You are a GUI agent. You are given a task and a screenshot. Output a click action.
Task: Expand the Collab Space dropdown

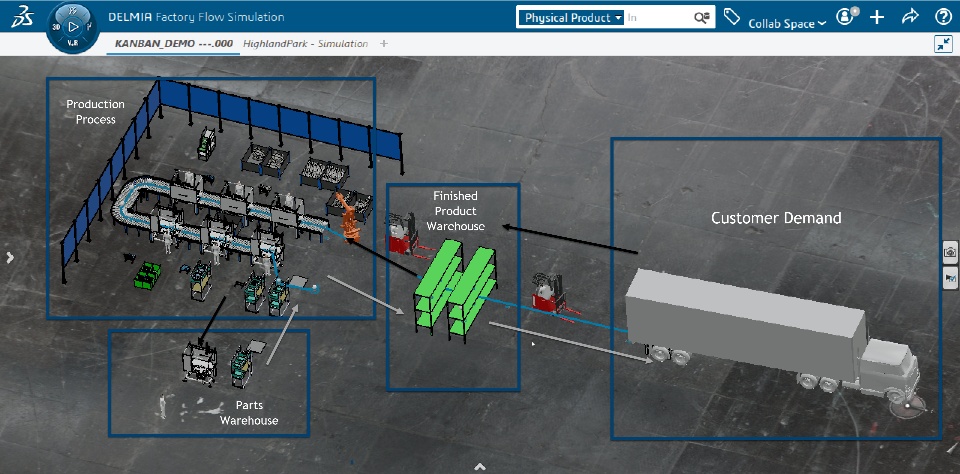pyautogui.click(x=787, y=23)
